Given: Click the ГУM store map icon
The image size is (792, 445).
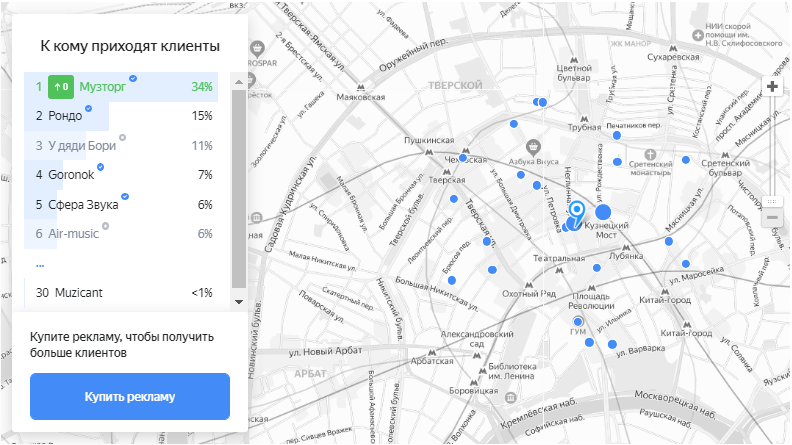Looking at the screenshot, I should 578,321.
